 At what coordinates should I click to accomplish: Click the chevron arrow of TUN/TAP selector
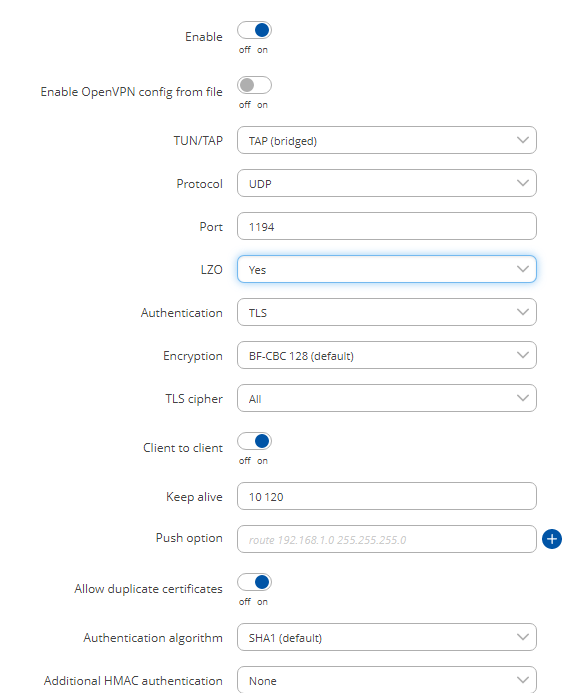pos(523,140)
